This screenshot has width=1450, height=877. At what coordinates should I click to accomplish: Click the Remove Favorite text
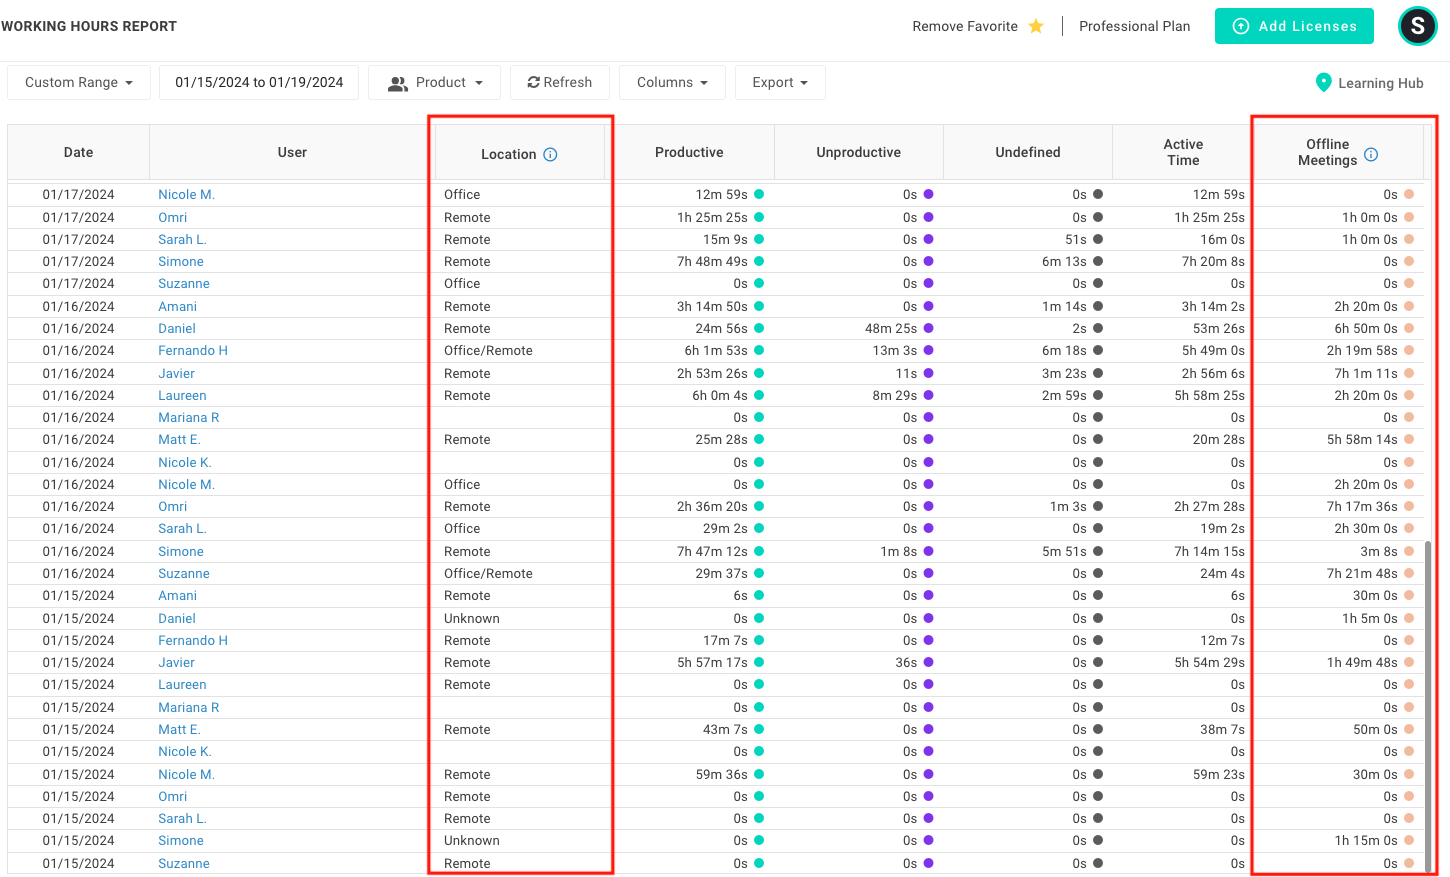[964, 26]
